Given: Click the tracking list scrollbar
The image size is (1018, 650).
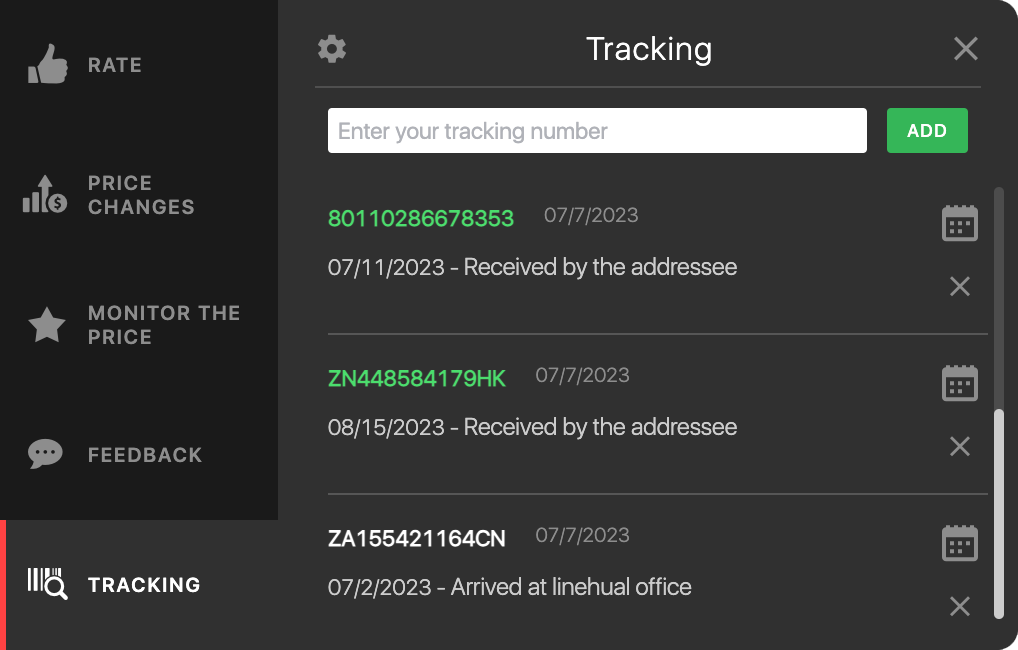Looking at the screenshot, I should pyautogui.click(x=998, y=510).
